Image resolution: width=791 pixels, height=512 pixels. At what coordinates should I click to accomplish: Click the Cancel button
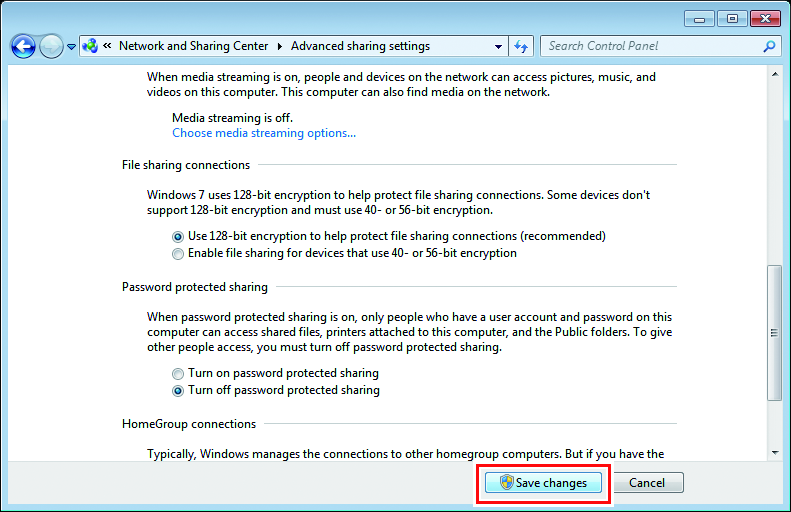pyautogui.click(x=648, y=483)
